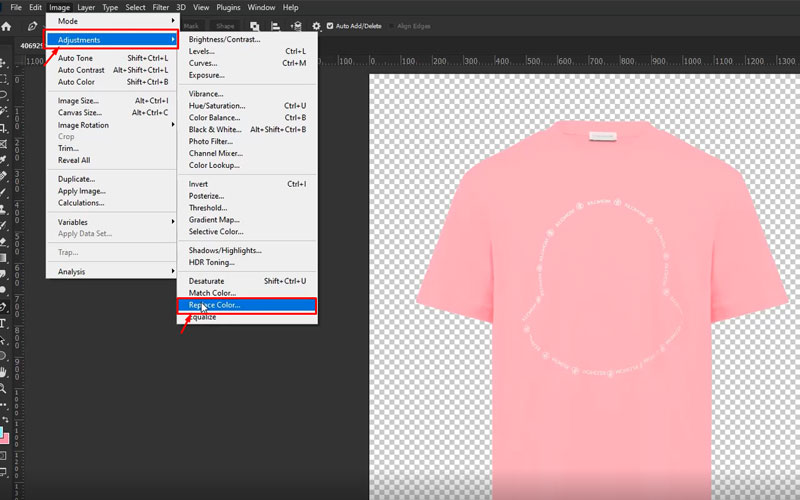
Task: Click the Shape button in options bar
Action: point(225,26)
